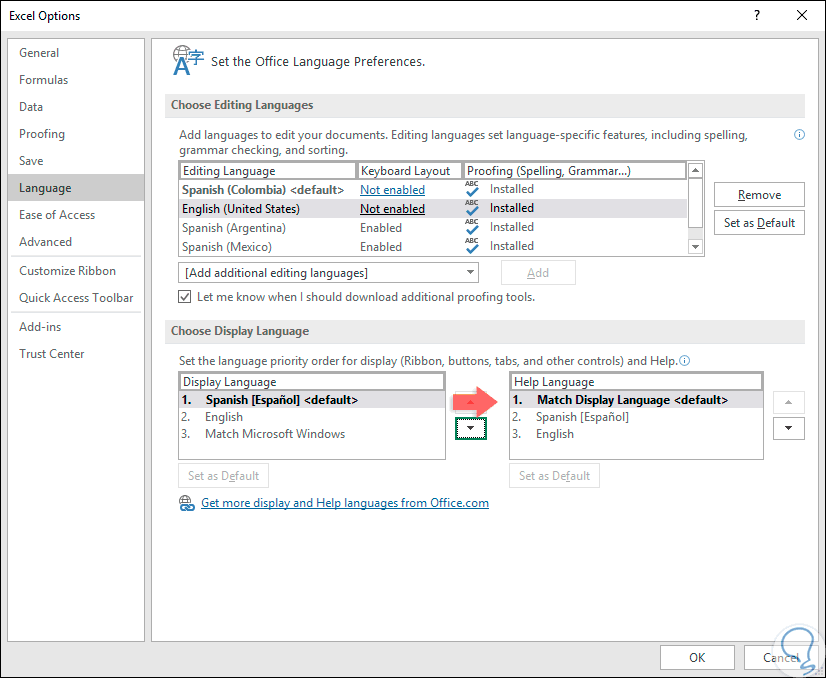Select Match Microsoft Windows display language
The height and width of the screenshot is (678, 826).
tap(312, 434)
